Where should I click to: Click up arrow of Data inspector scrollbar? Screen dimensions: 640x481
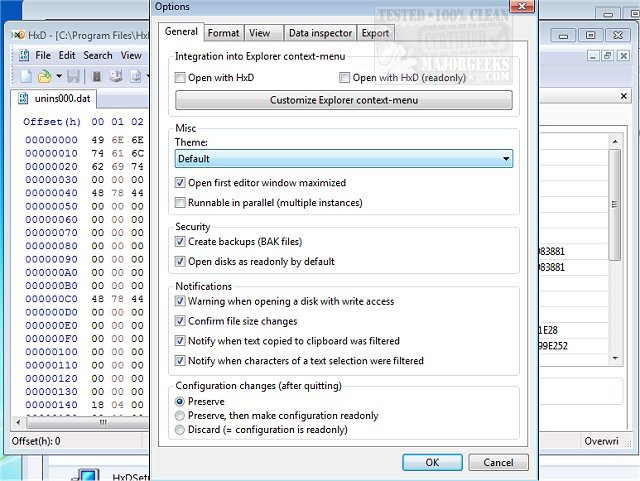click(x=615, y=141)
